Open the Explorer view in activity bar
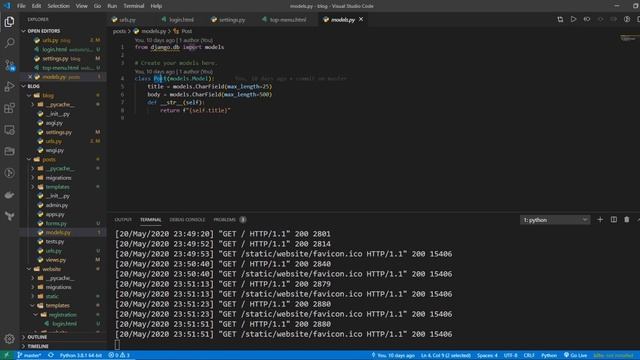Image resolution: width=640 pixels, height=360 pixels. tap(9, 22)
